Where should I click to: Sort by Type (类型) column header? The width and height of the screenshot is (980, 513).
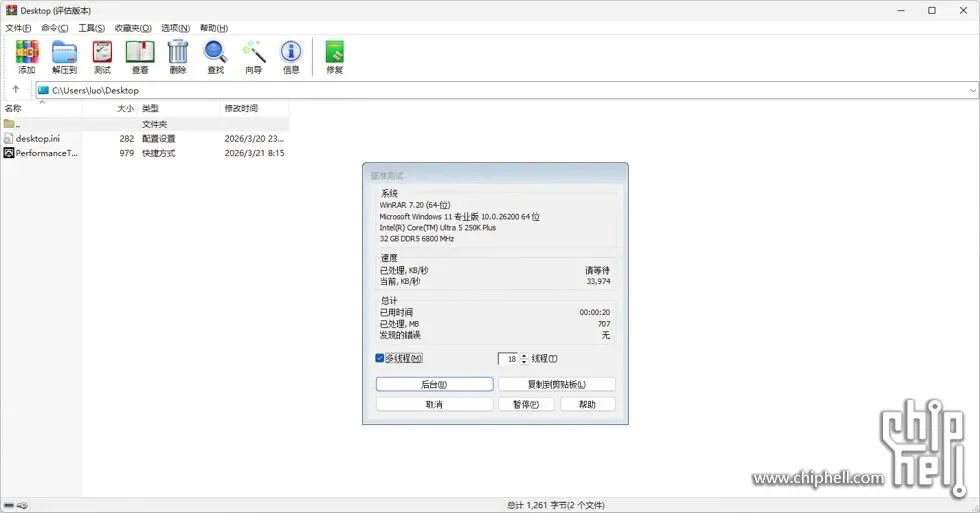click(x=179, y=108)
